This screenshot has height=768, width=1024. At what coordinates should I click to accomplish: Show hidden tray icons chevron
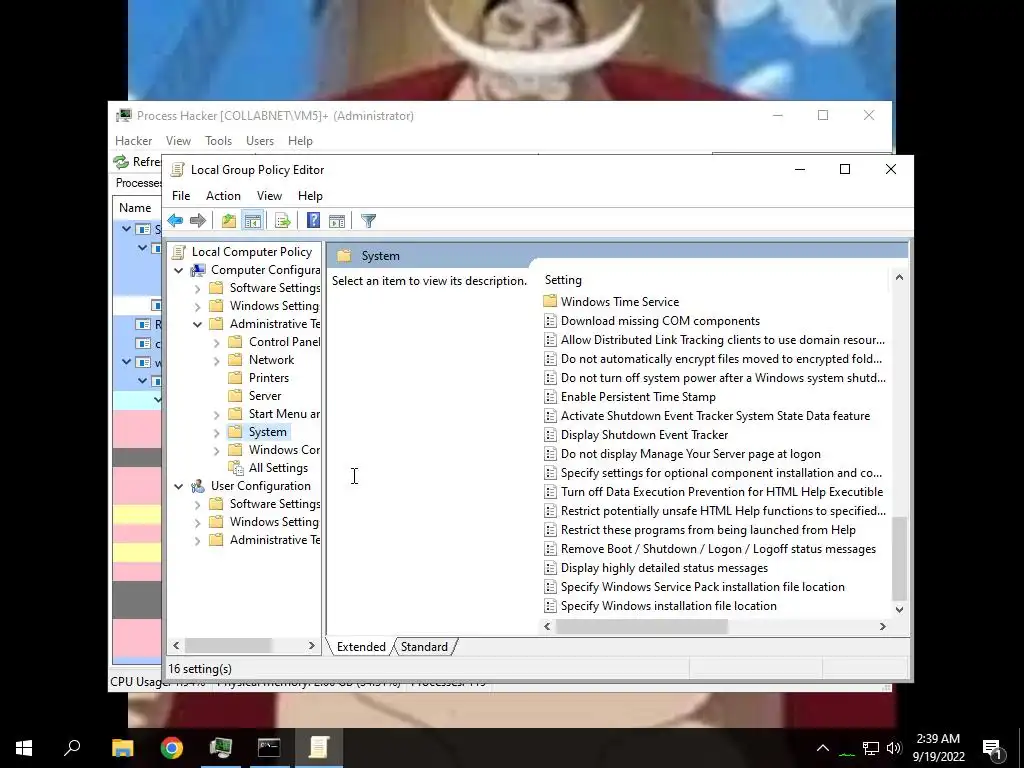pos(823,748)
